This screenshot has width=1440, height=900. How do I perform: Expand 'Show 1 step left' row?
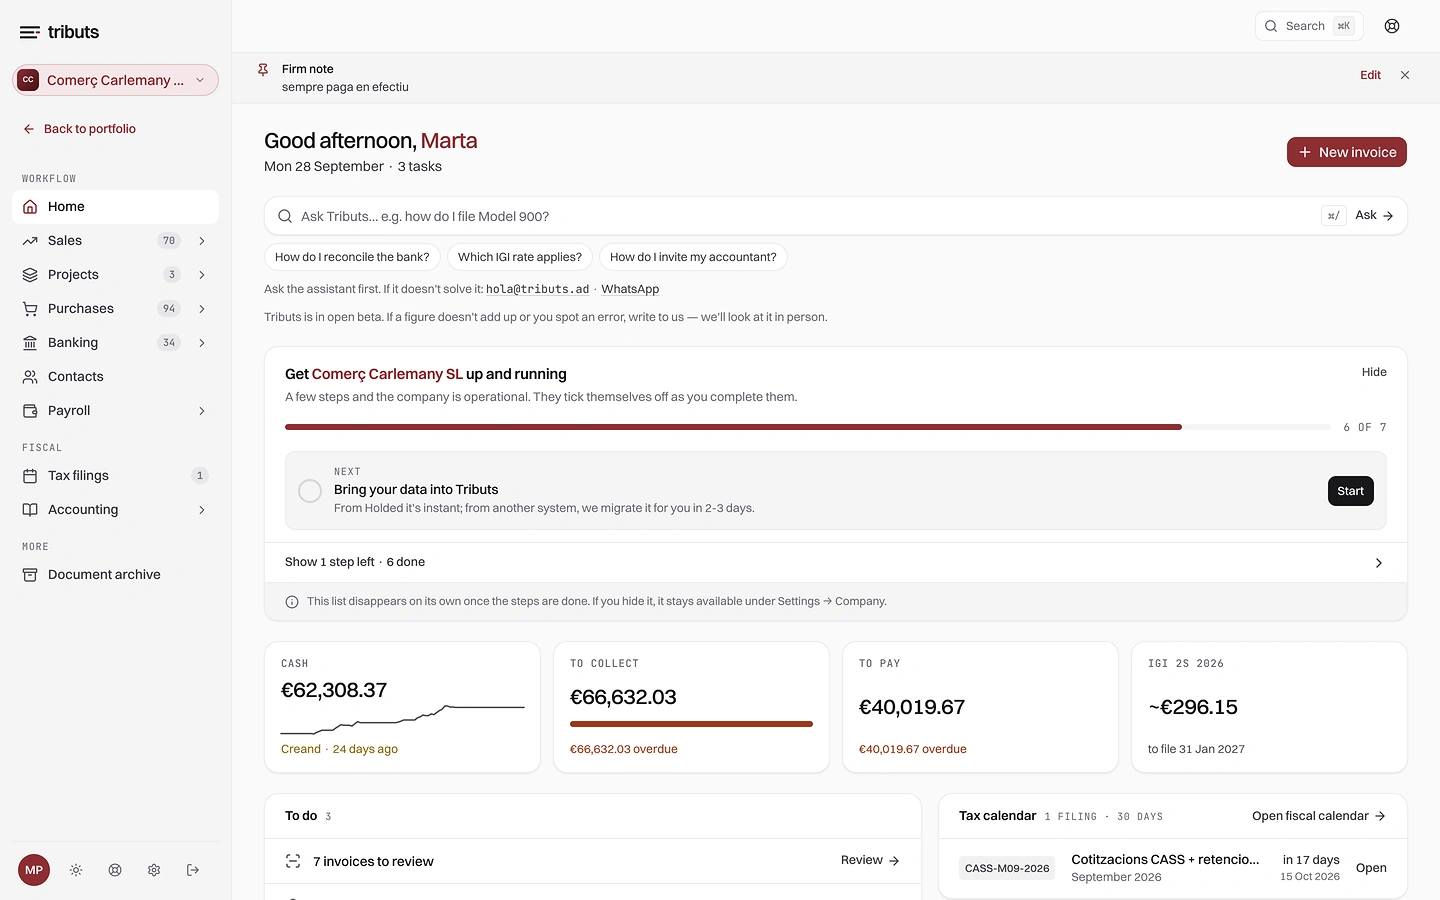[x=835, y=562]
